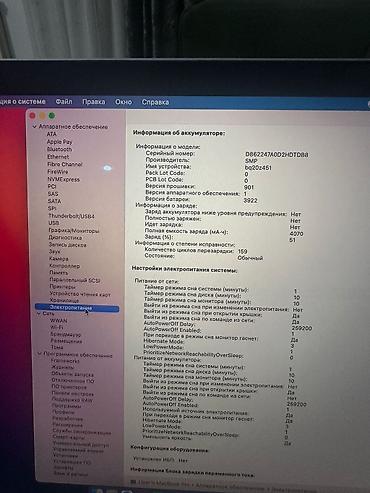Open the Справка menu

pyautogui.click(x=155, y=102)
